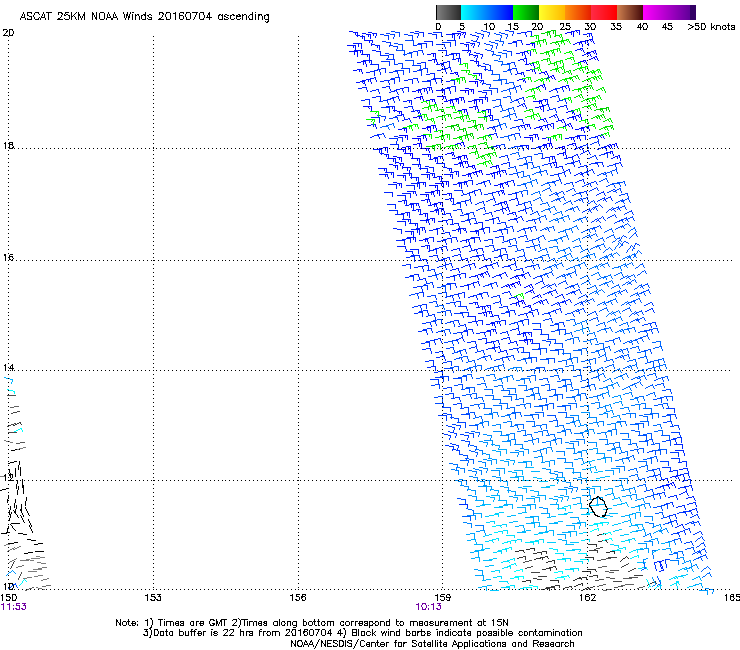Click the green 15-20 knots legend swatch
Image resolution: width=740 pixels, height=650 pixels.
526,12
